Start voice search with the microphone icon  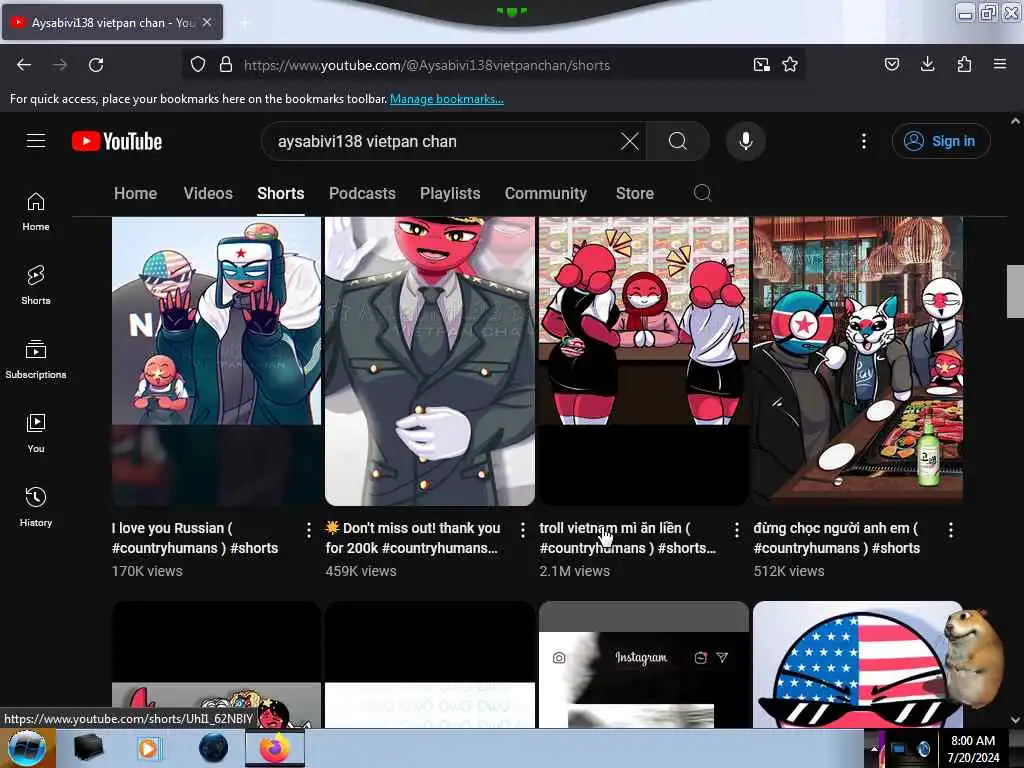tap(746, 141)
